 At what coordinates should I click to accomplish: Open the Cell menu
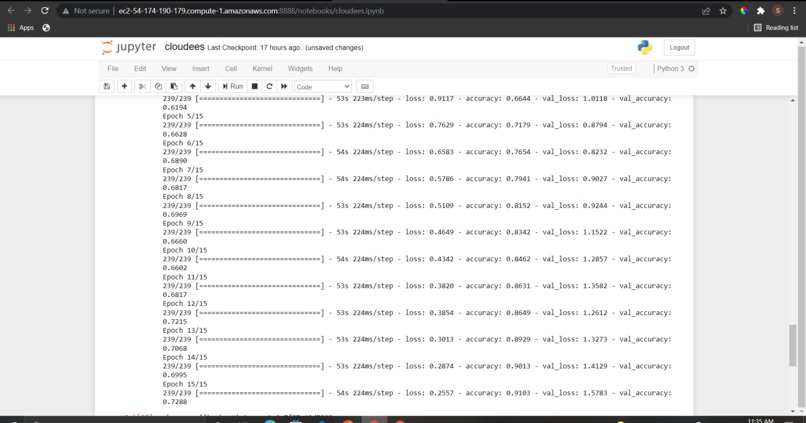(x=231, y=68)
